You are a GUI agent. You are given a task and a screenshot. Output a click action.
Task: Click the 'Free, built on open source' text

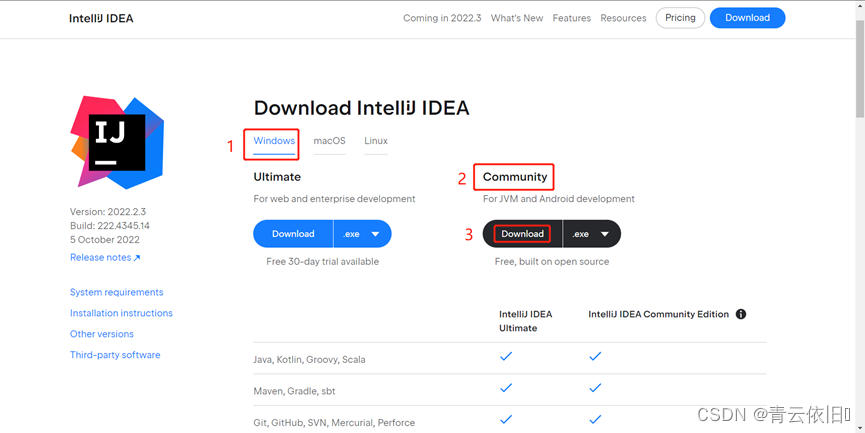pos(552,261)
